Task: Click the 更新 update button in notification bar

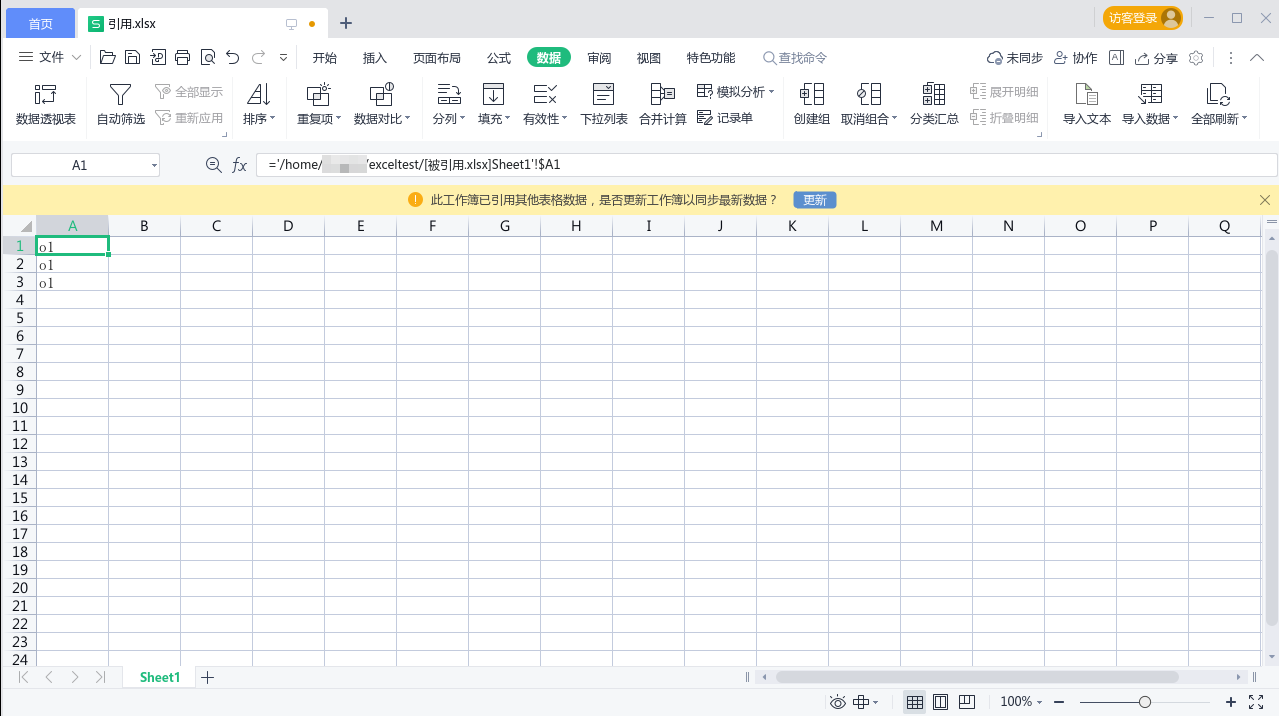Action: tap(814, 200)
